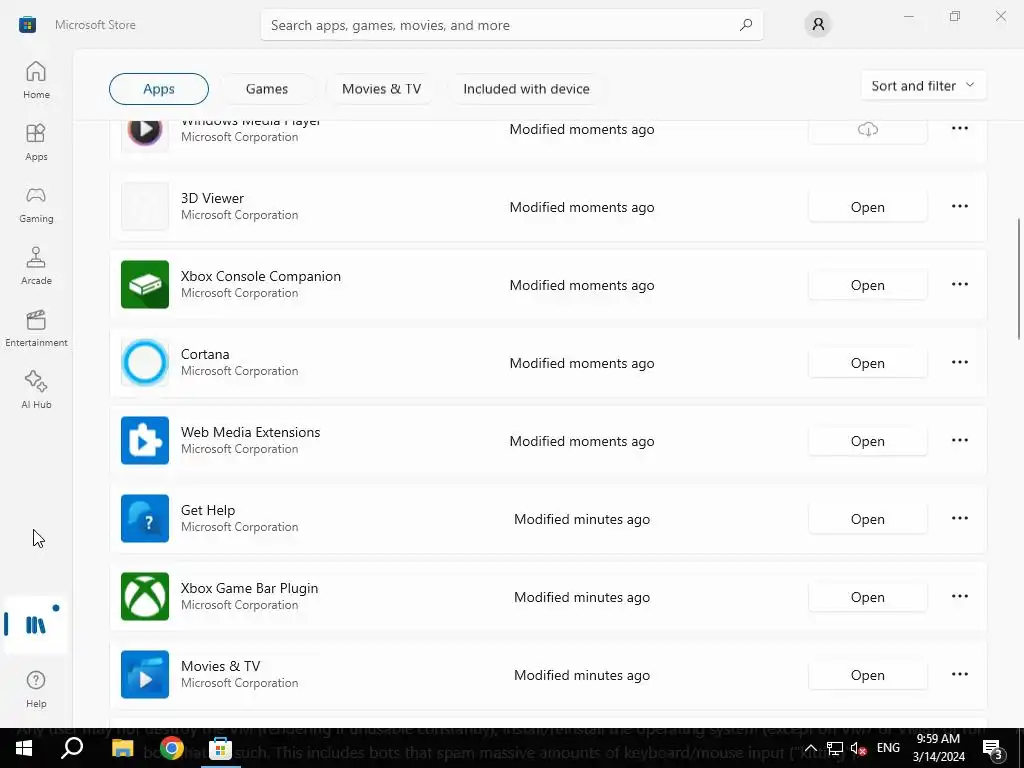Viewport: 1024px width, 768px height.
Task: Click the Web Media Extensions app icon
Action: 145,441
